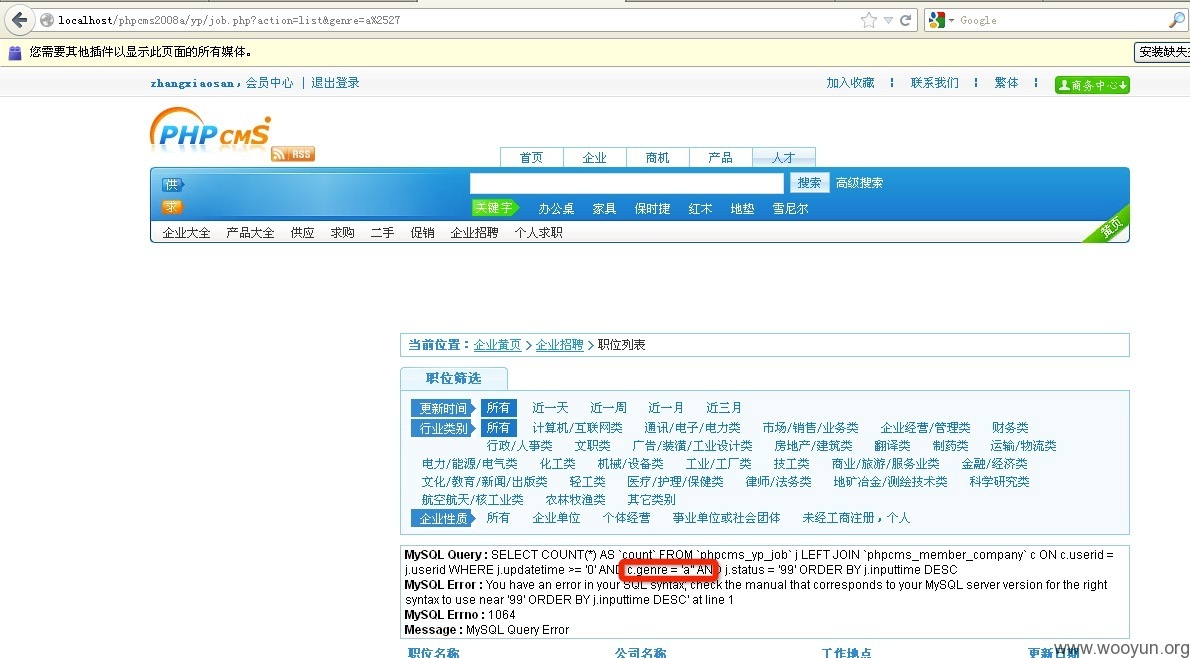Open RSS feed icon under logo
1190x658 pixels.
[293, 154]
